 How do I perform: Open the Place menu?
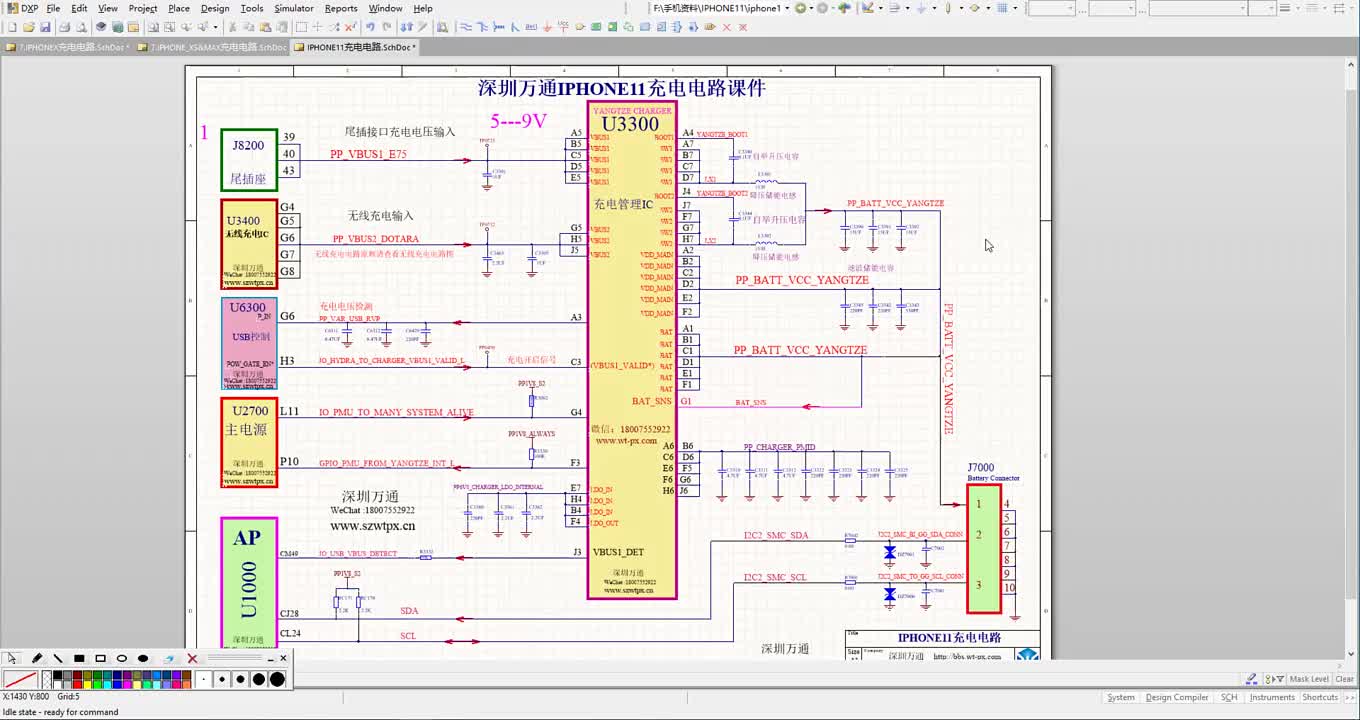coord(179,8)
